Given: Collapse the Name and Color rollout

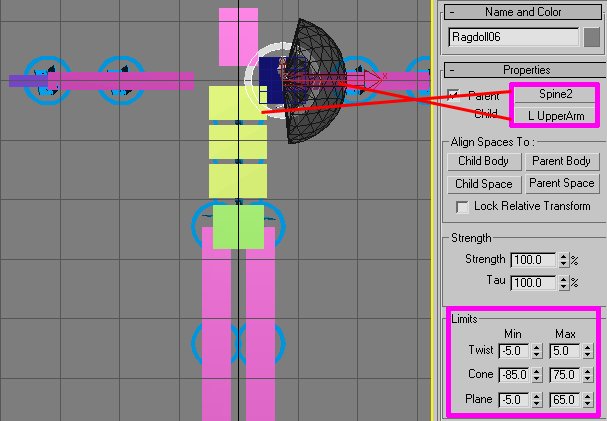Looking at the screenshot, I should [452, 11].
